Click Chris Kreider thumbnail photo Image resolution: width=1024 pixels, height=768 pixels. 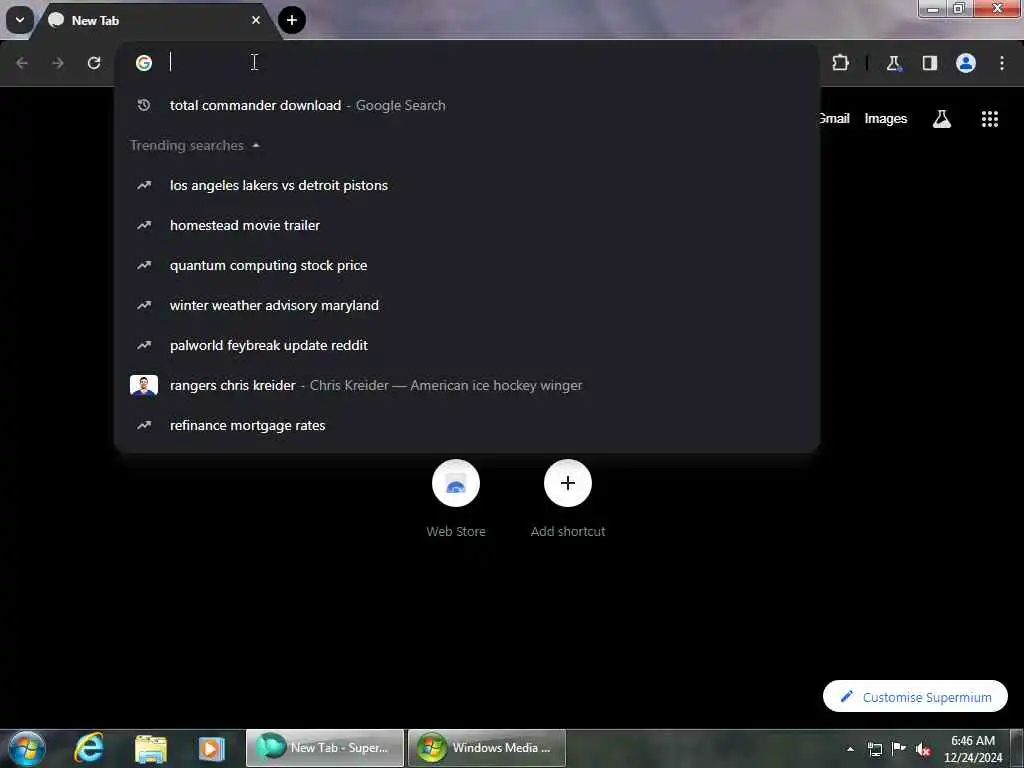click(144, 385)
